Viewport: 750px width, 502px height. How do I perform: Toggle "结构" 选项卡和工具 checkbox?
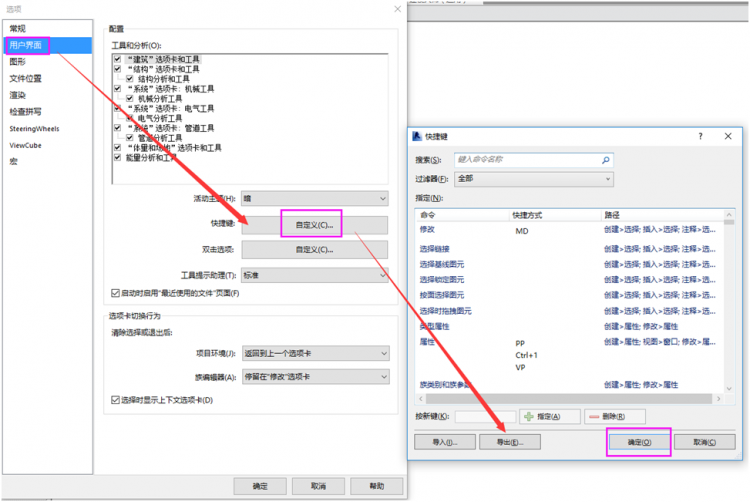click(117, 69)
